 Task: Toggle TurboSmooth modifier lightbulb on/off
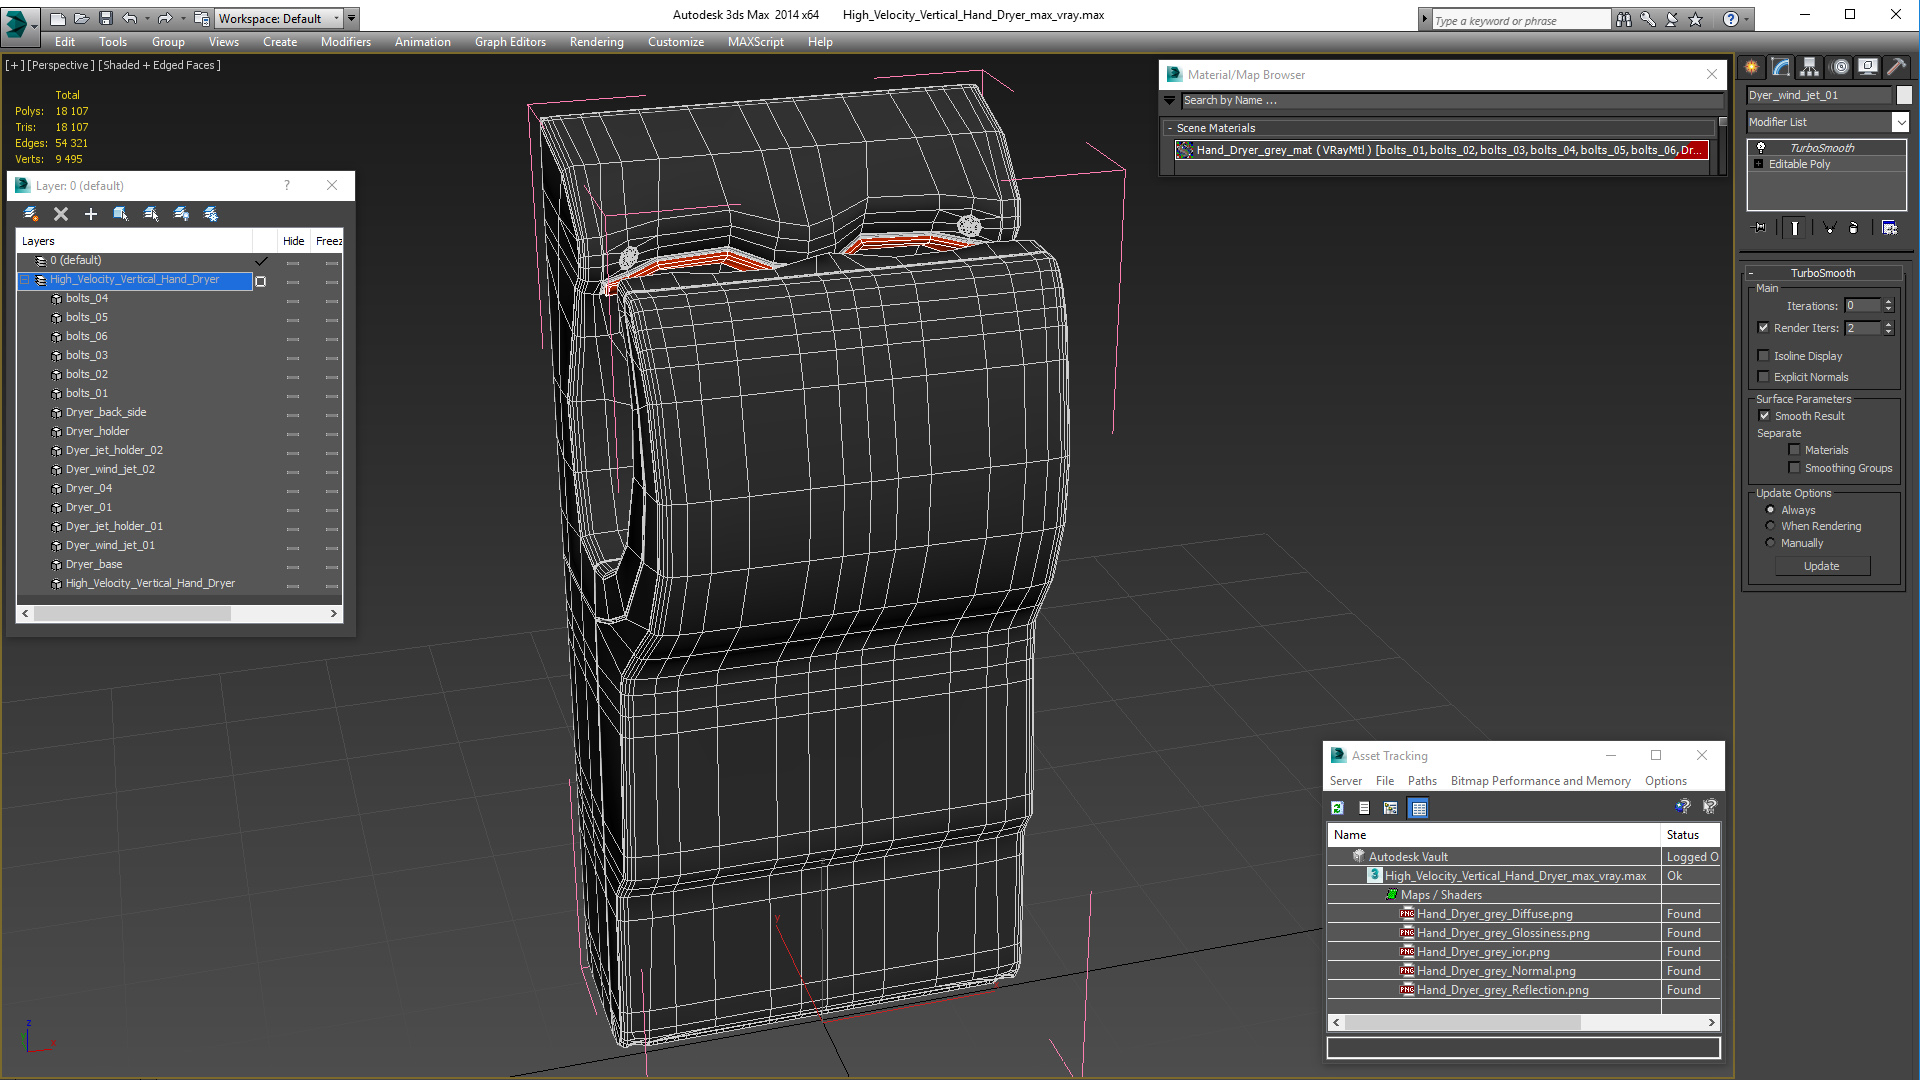tap(1761, 147)
